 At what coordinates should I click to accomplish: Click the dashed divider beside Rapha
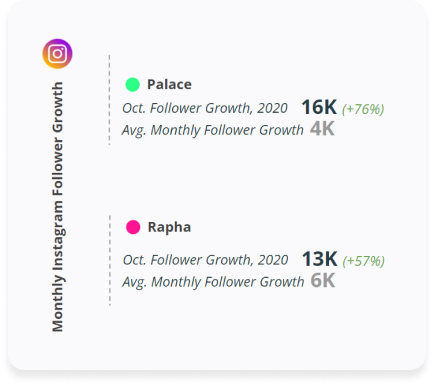coord(110,260)
